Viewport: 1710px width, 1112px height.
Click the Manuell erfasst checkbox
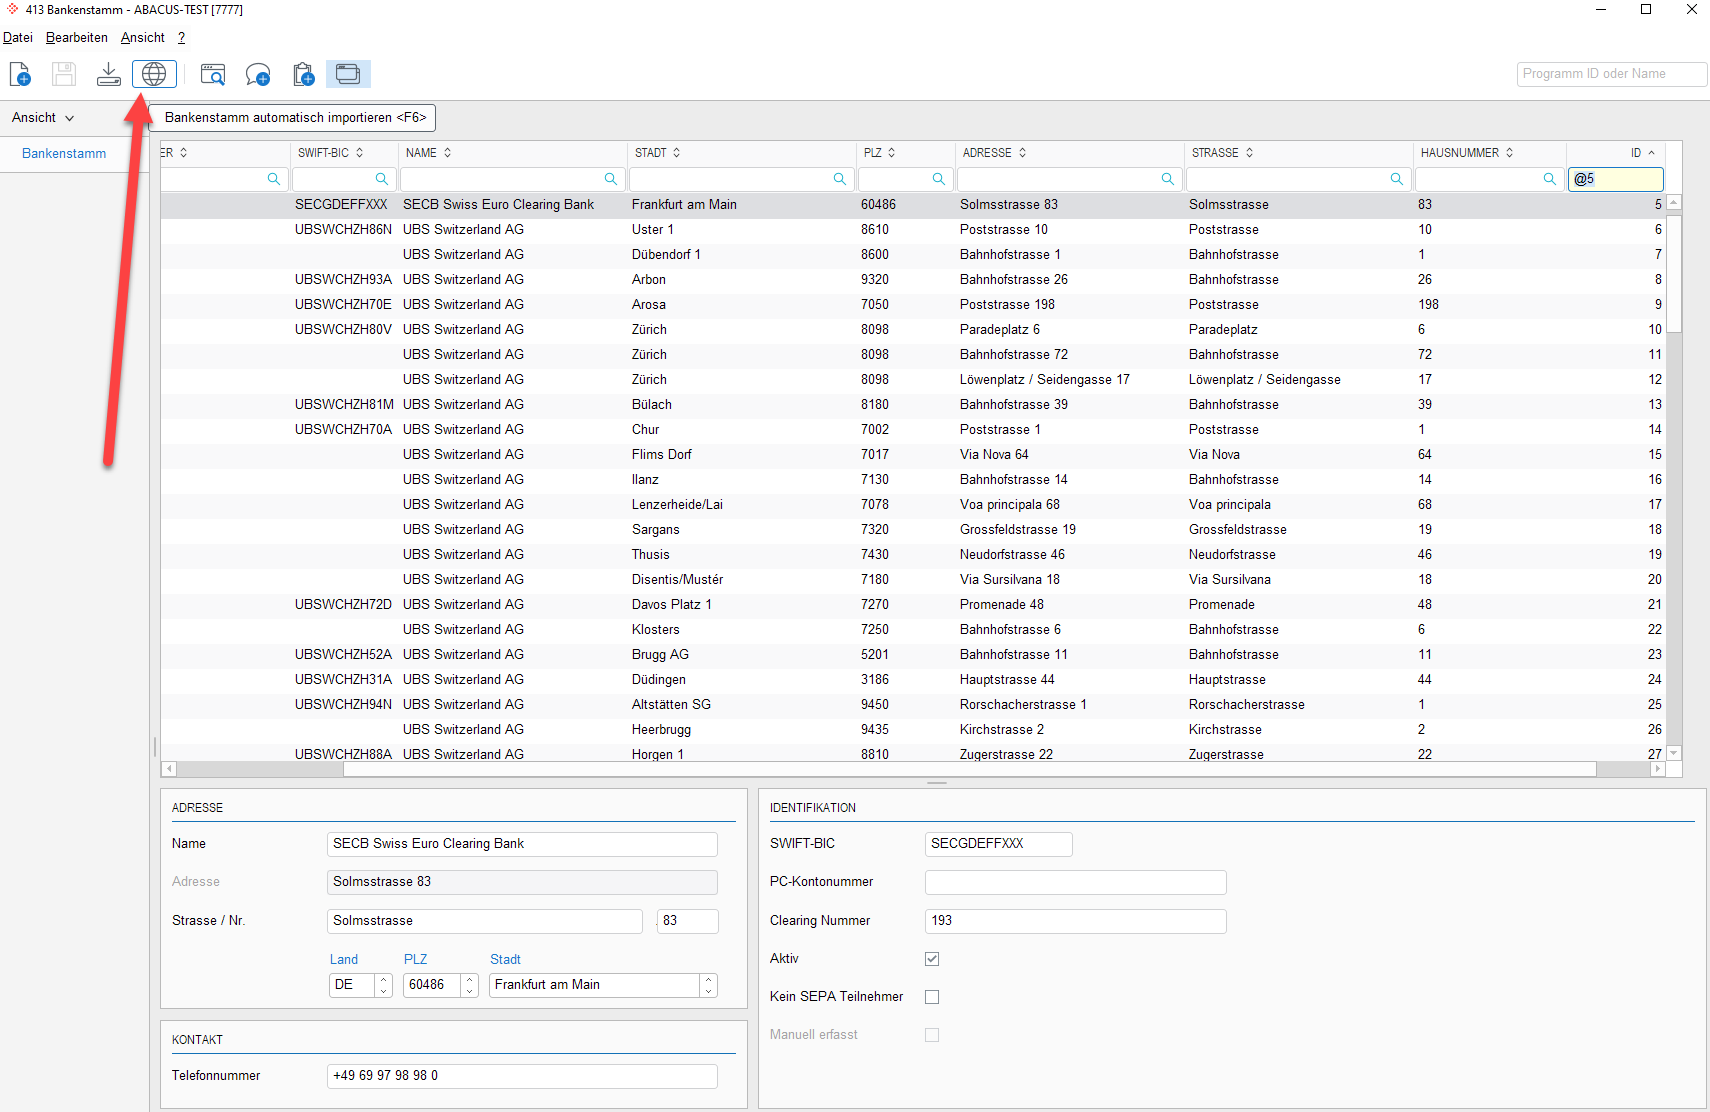pyautogui.click(x=932, y=1035)
